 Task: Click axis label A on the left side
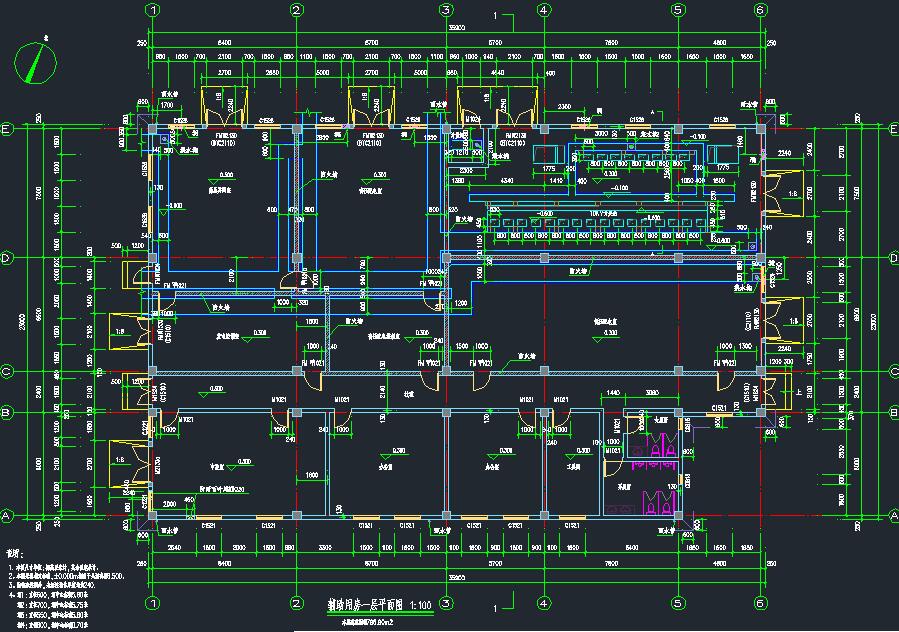pyautogui.click(x=6, y=516)
